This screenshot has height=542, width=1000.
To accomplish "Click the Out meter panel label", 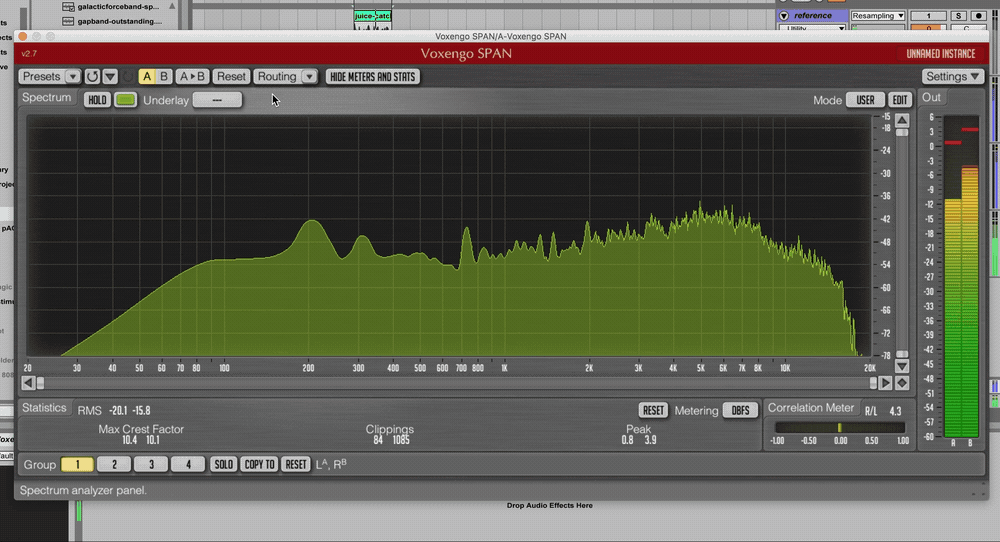I will [x=931, y=98].
